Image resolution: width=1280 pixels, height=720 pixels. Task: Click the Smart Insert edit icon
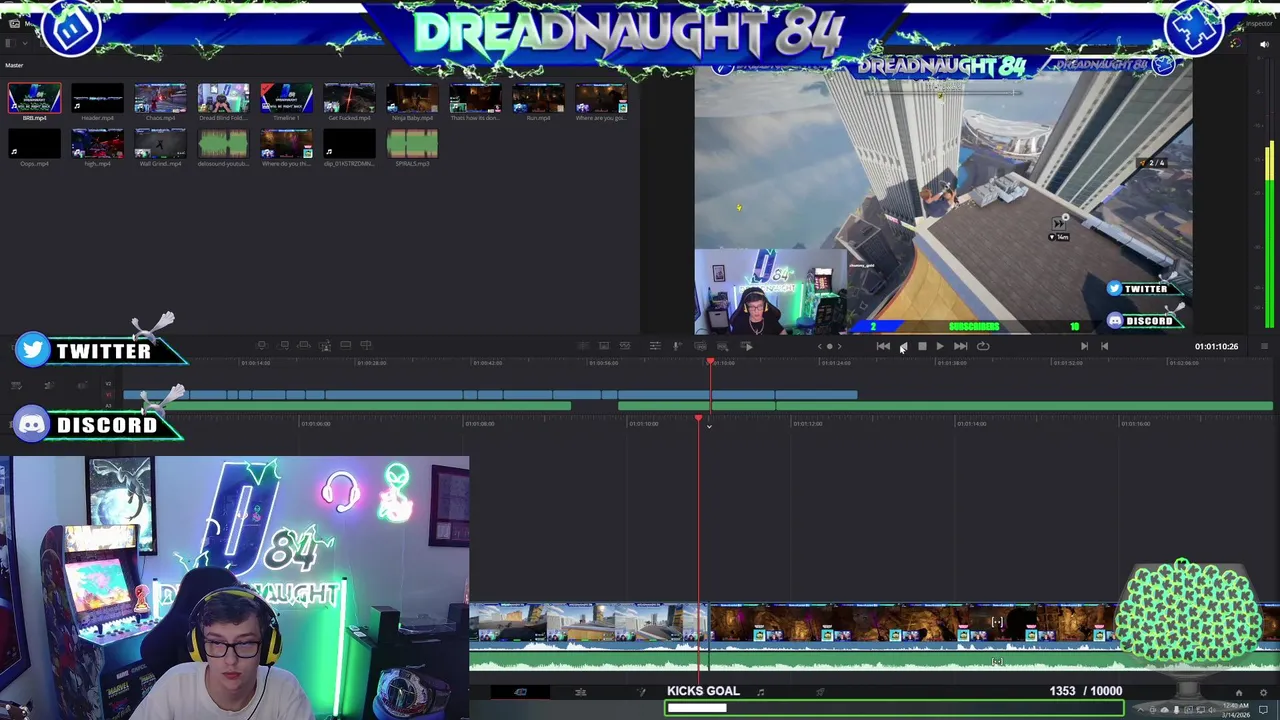click(262, 346)
